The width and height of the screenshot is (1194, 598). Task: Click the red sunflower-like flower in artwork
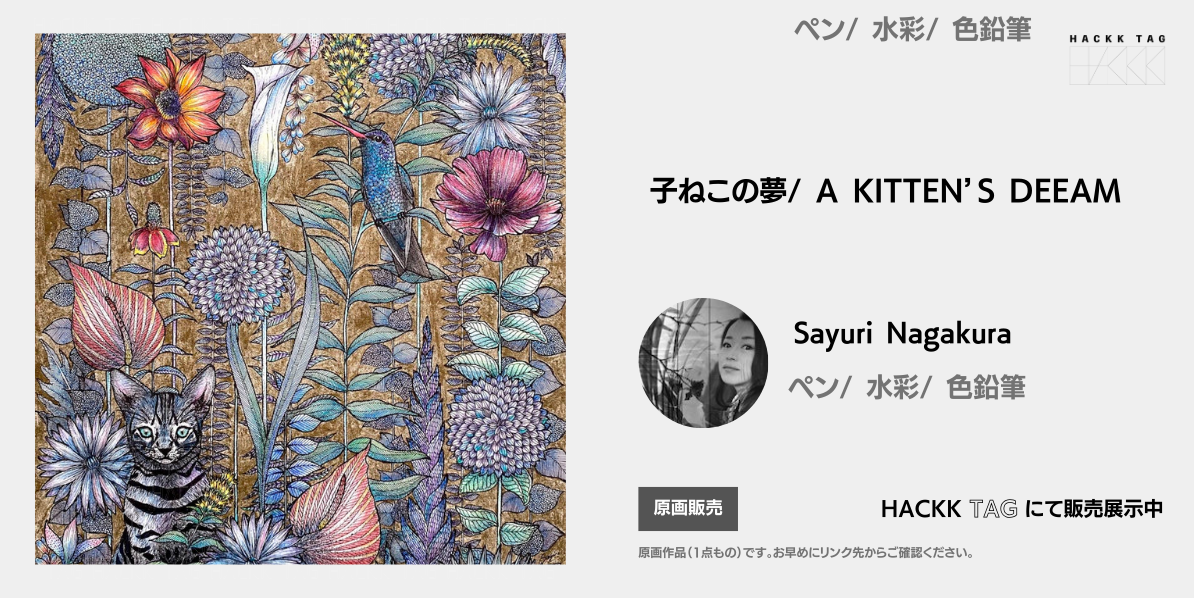pyautogui.click(x=169, y=101)
